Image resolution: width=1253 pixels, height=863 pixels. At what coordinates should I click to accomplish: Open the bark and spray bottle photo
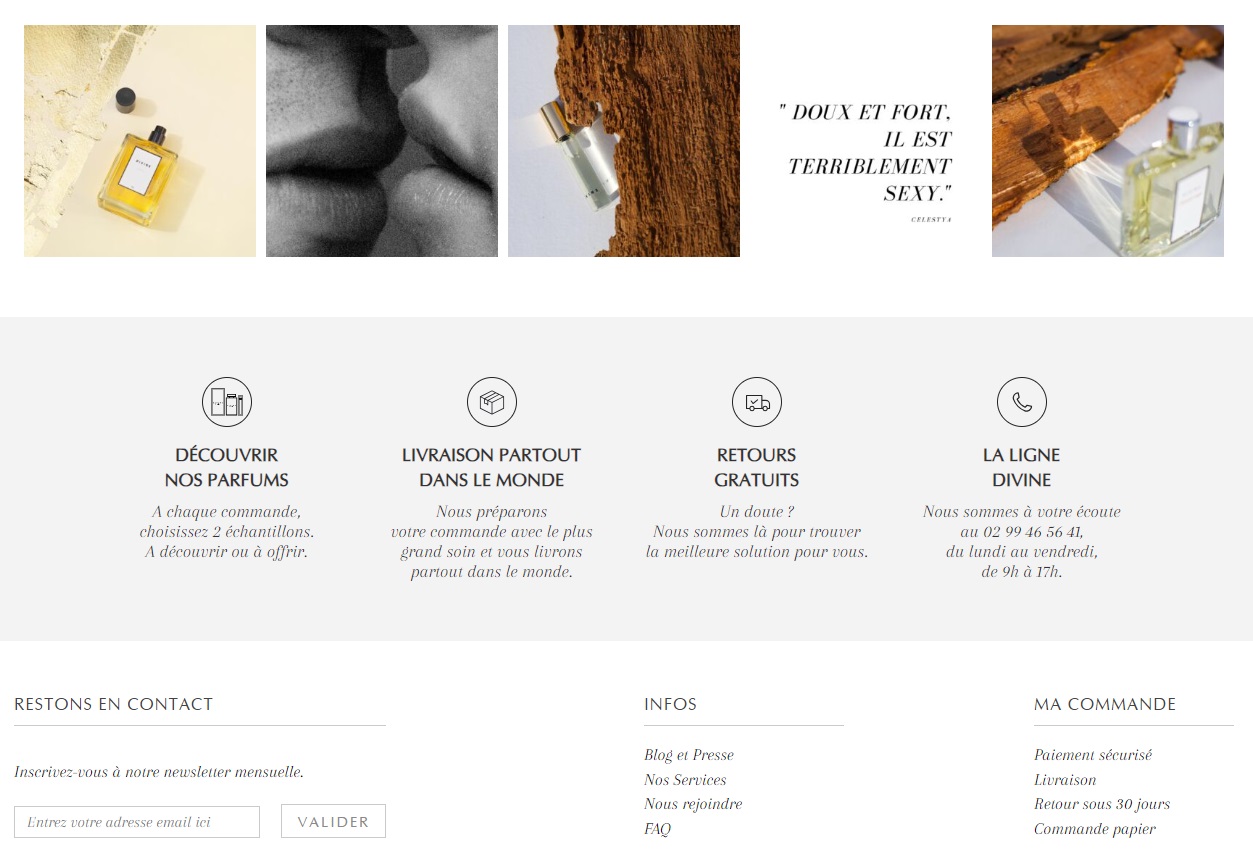coord(624,141)
